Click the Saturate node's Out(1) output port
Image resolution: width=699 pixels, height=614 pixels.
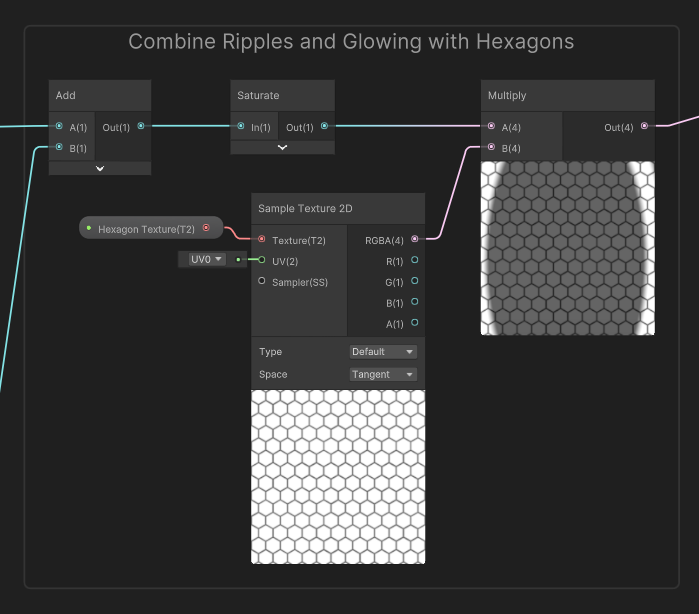(324, 127)
